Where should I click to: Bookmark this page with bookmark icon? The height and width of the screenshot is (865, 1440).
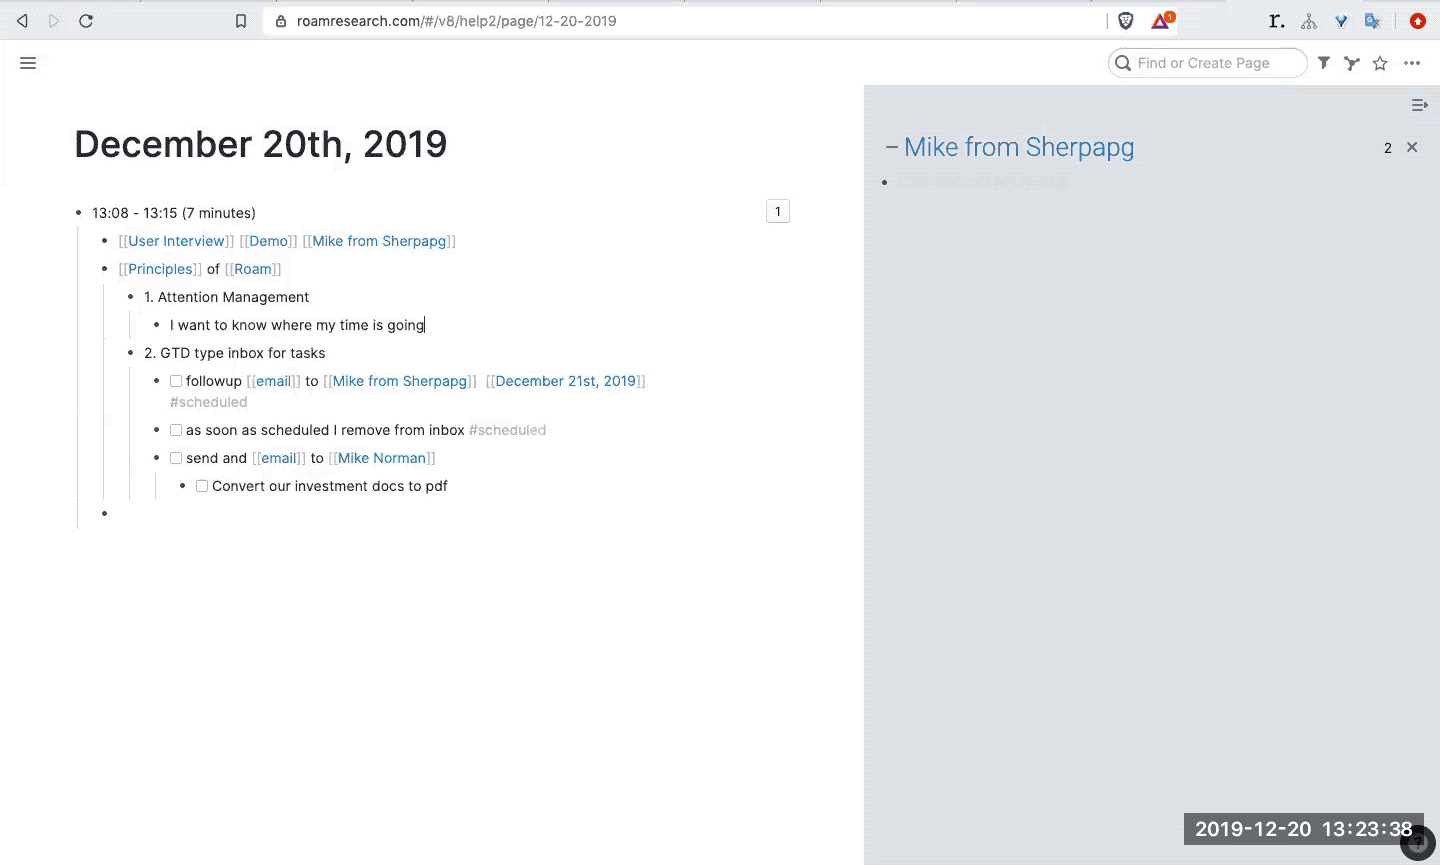(241, 21)
